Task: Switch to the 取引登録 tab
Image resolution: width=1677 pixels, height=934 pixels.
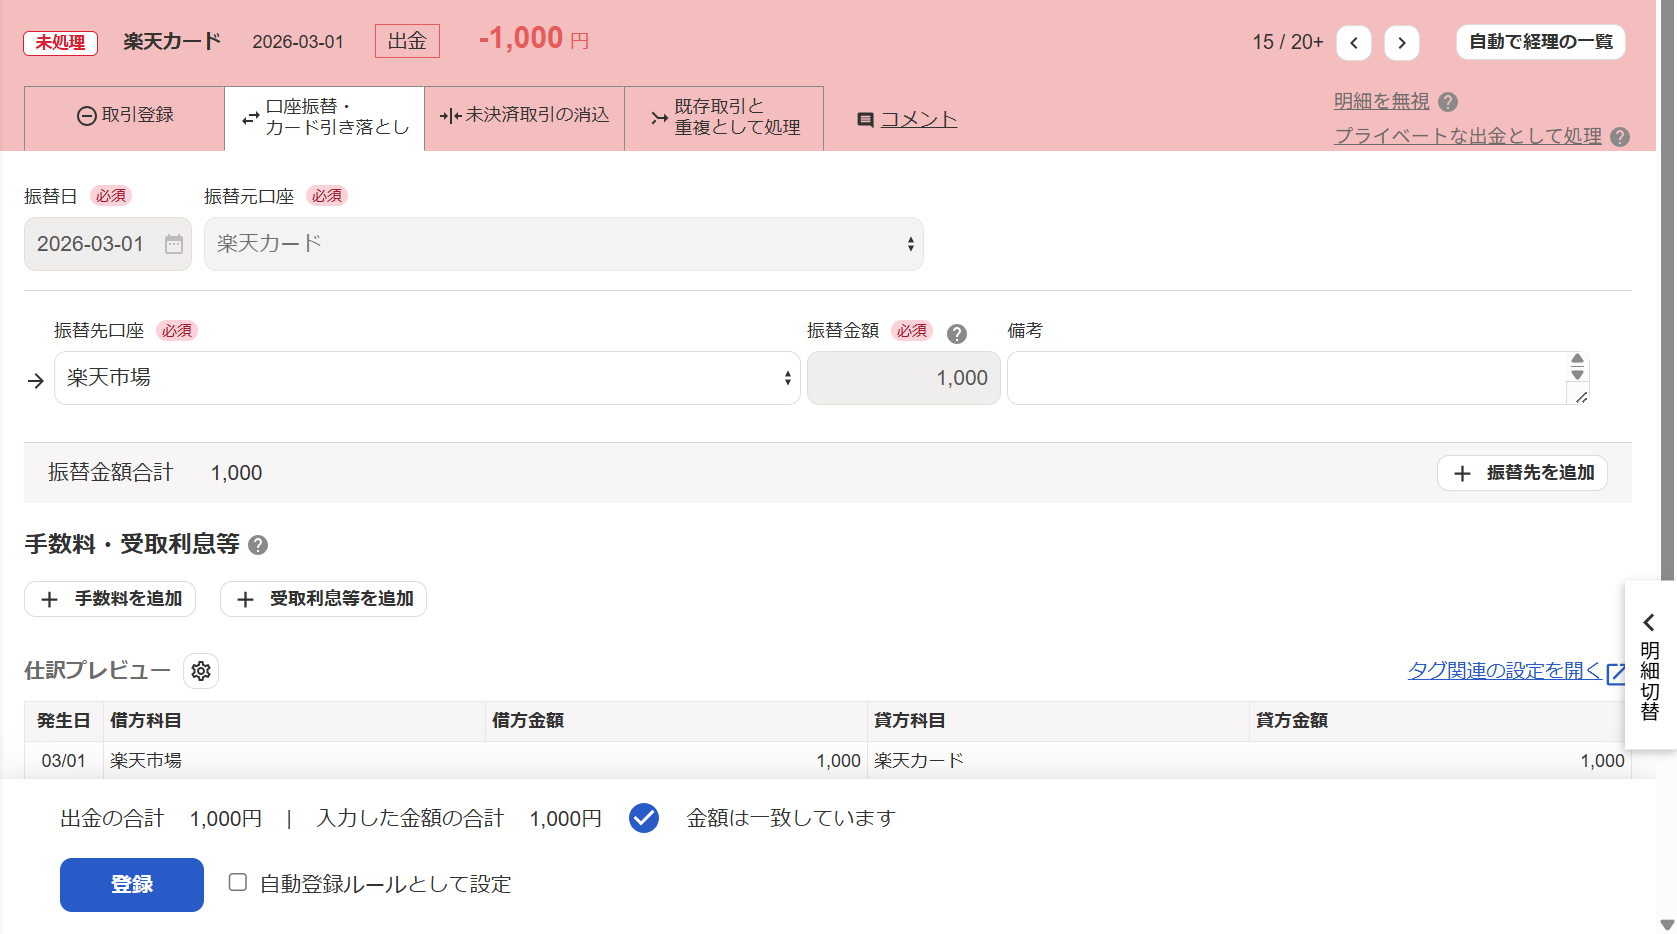Action: click(x=125, y=118)
